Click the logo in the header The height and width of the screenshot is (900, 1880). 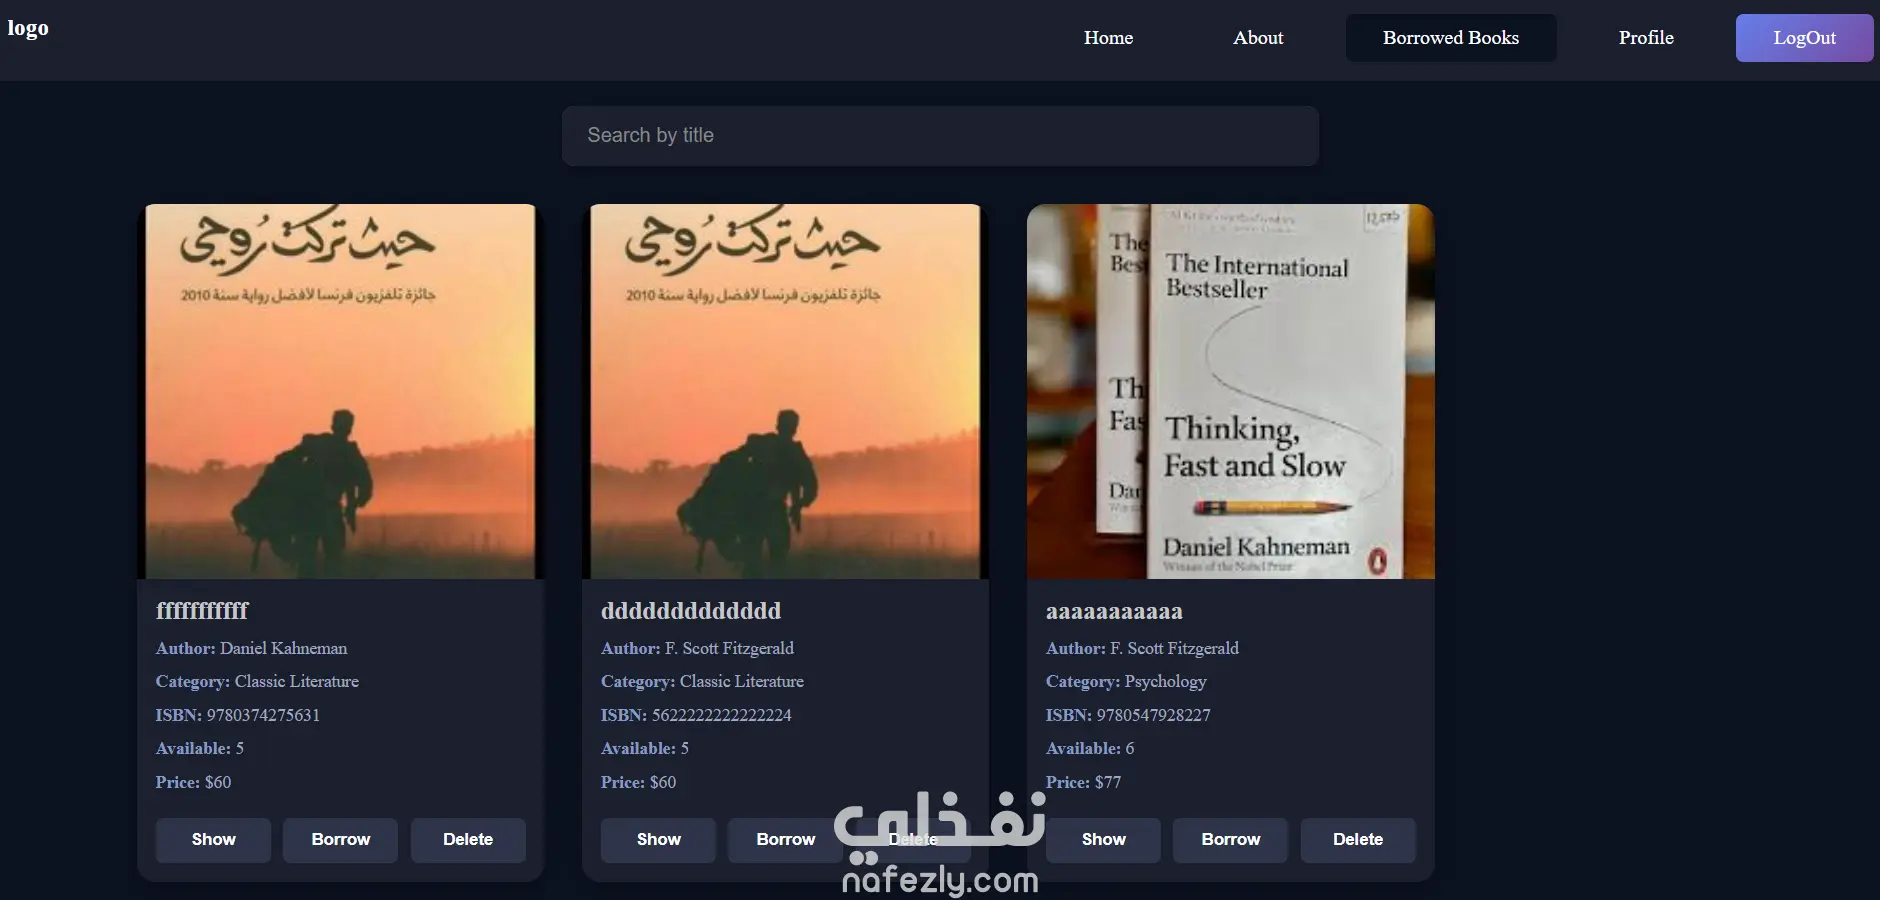point(28,28)
